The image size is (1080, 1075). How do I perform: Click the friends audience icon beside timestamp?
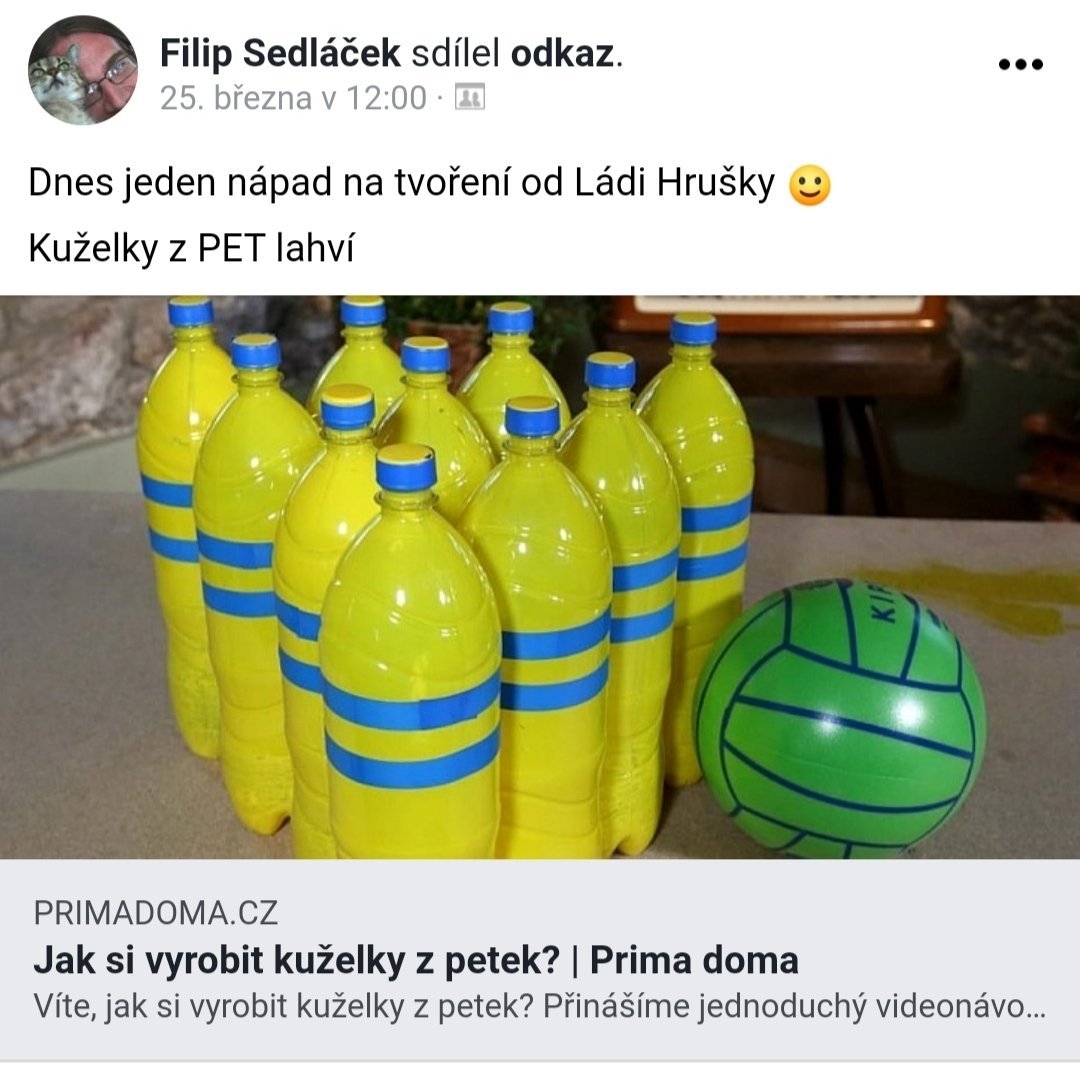470,97
